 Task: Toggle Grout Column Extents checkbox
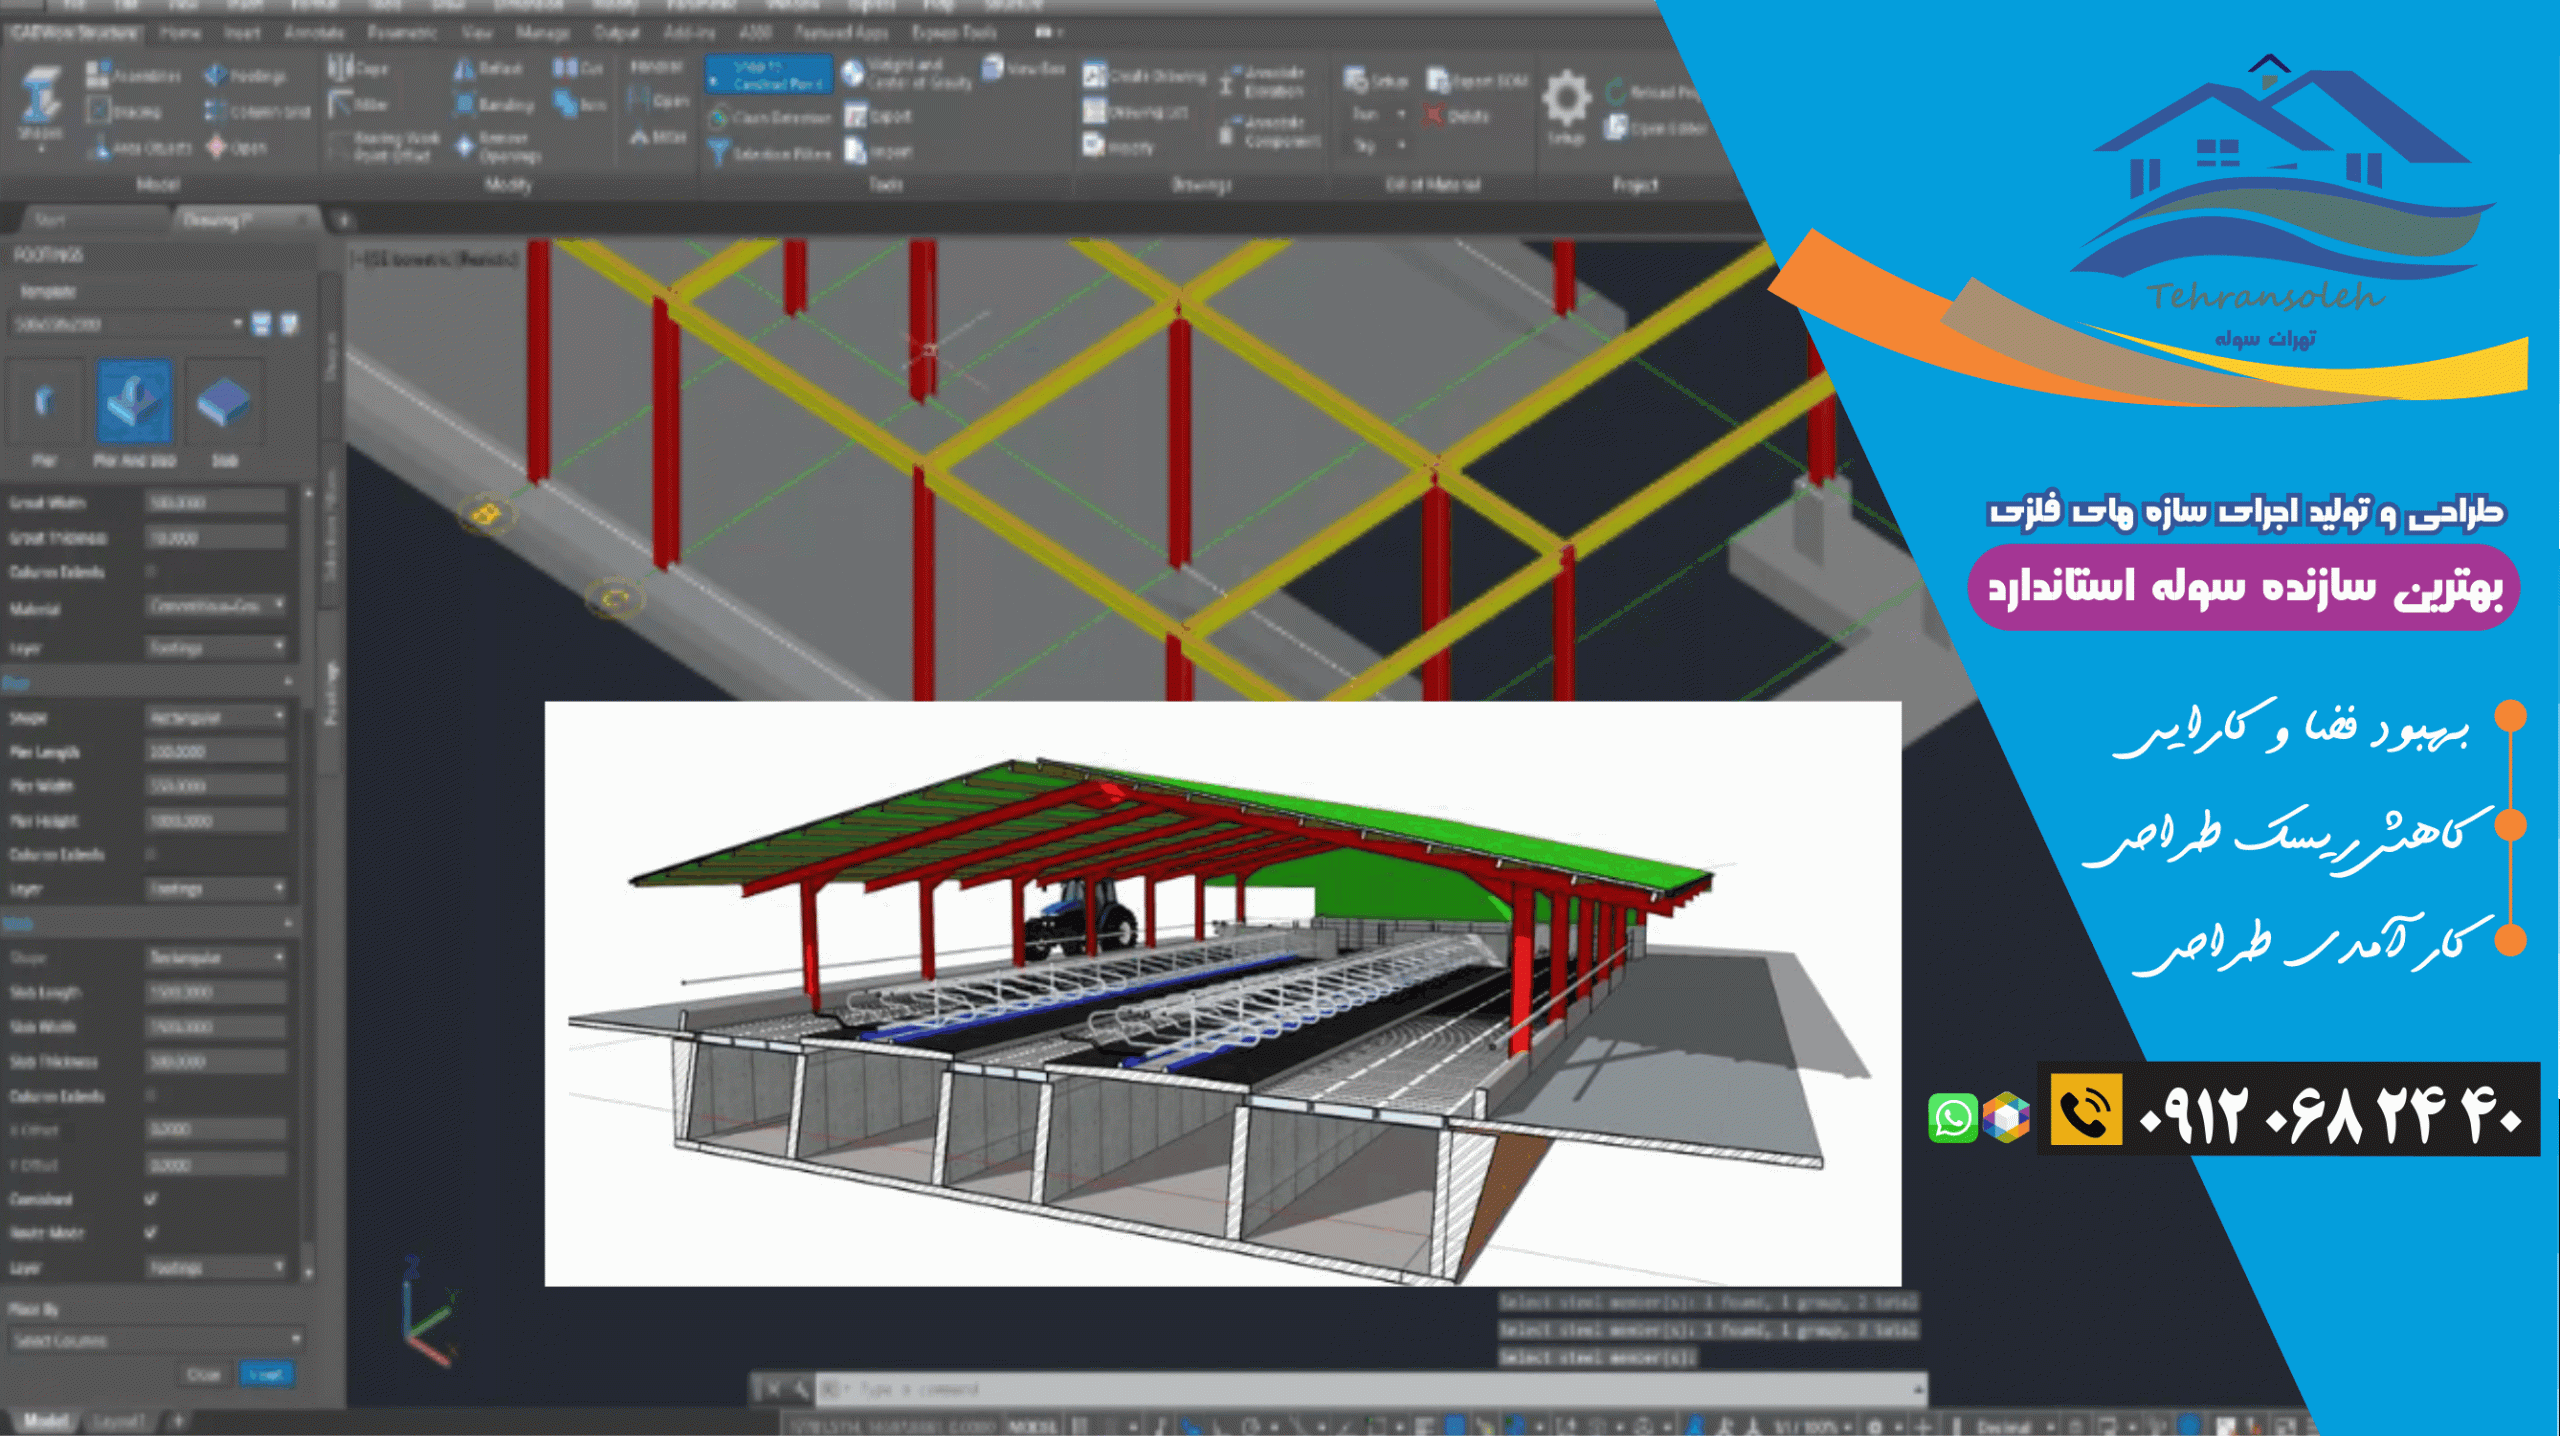(151, 571)
